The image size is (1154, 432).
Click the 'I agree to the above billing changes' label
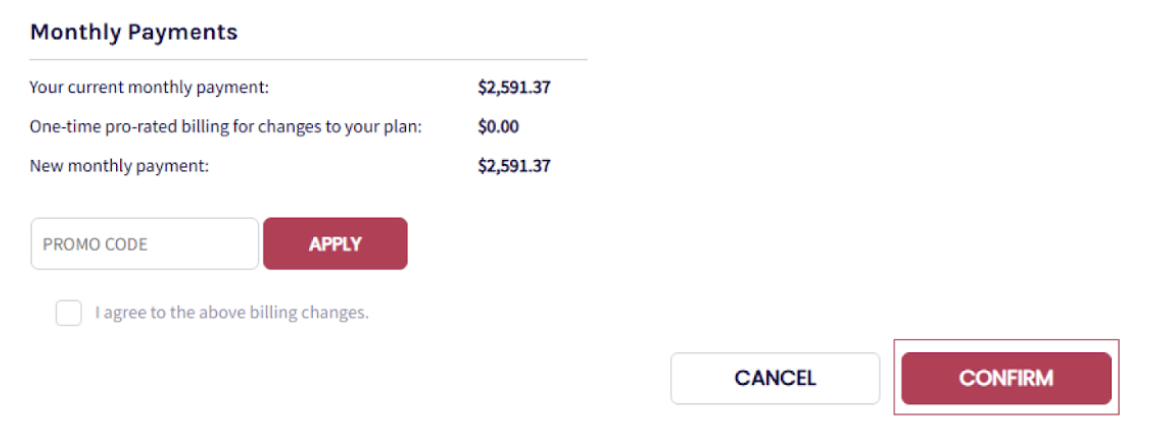pyautogui.click(x=231, y=313)
